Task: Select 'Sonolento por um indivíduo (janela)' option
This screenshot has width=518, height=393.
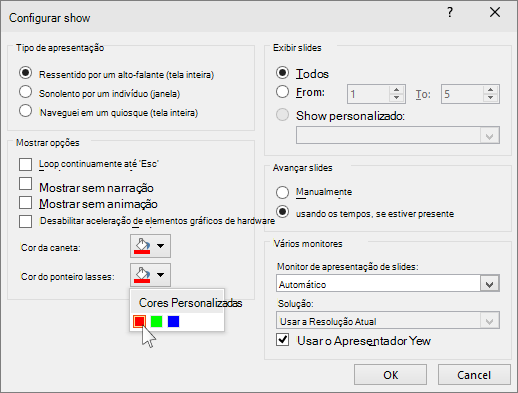Action: pyautogui.click(x=25, y=92)
